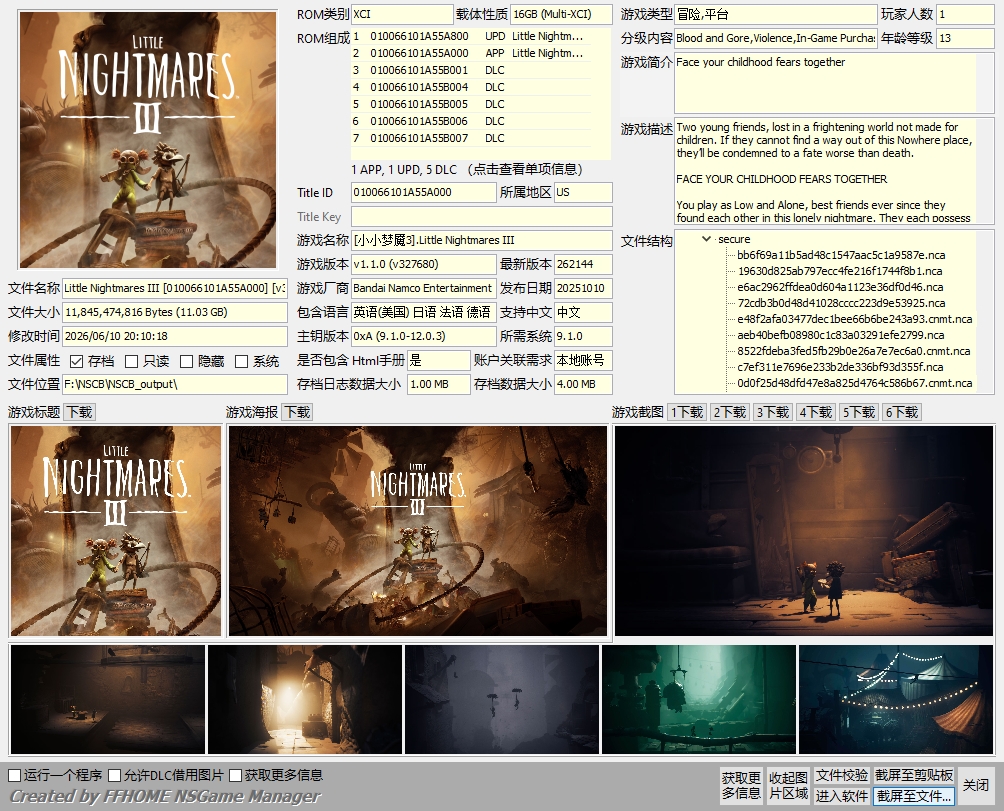Viewport: 1004px width, 811px height.
Task: Click the 收起图片区域 button
Action: coord(788,785)
